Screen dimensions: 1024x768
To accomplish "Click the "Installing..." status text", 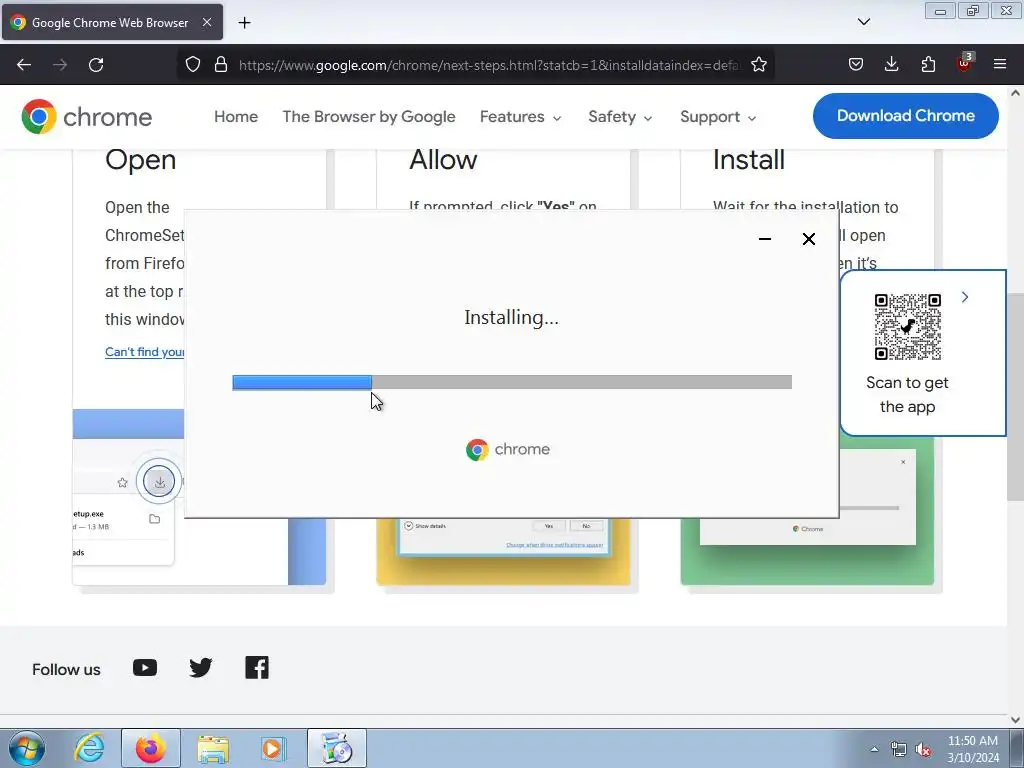I will point(511,317).
